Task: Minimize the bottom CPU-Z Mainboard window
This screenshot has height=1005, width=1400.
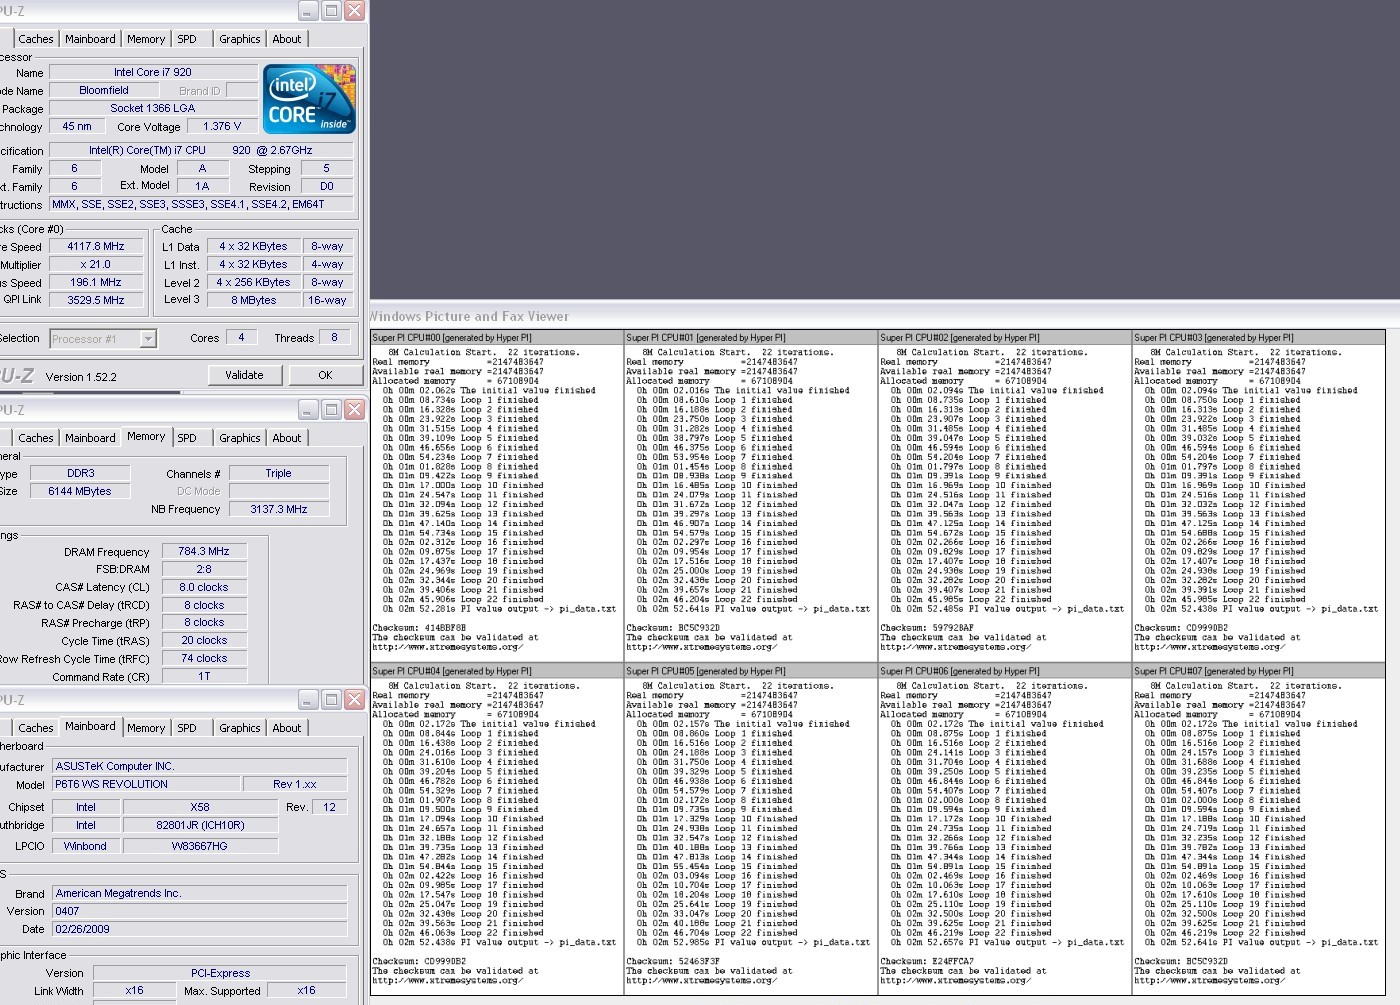Action: coord(308,700)
